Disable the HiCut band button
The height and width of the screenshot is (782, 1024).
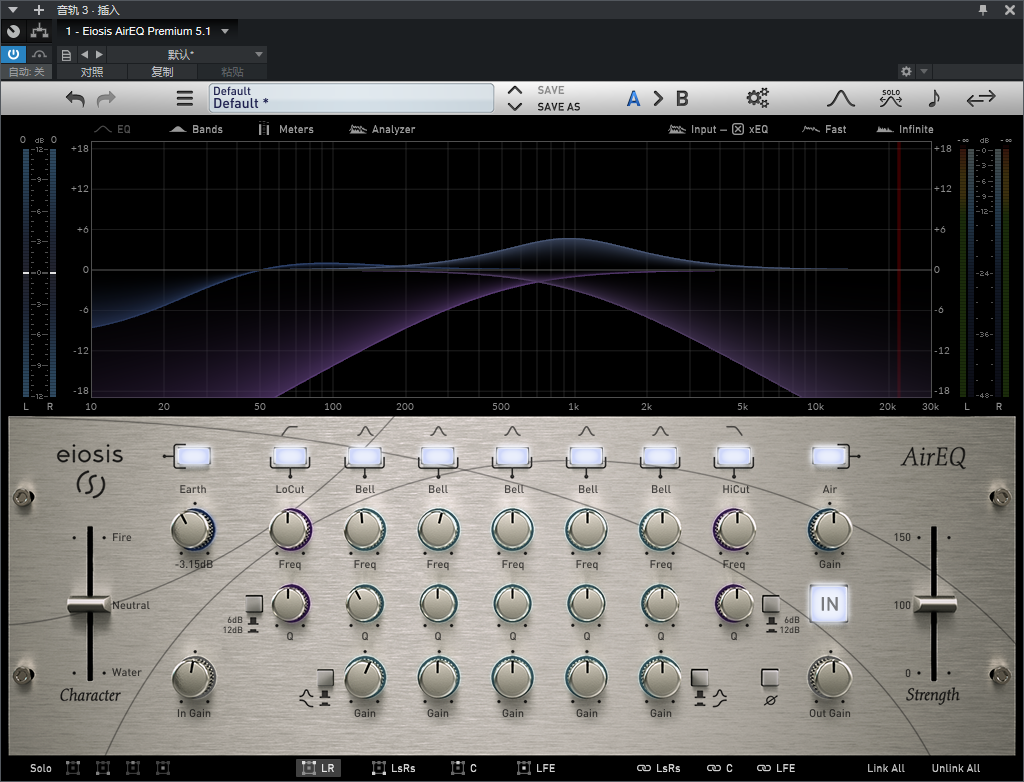tap(734, 457)
